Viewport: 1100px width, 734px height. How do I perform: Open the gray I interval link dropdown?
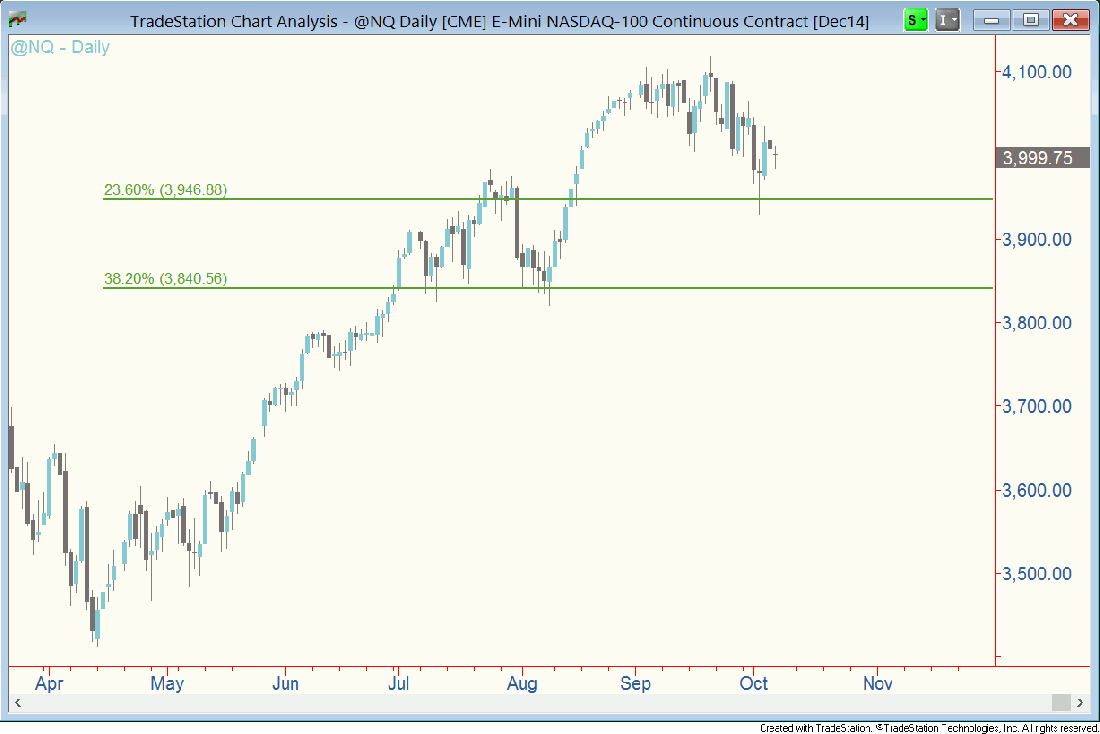pos(948,20)
